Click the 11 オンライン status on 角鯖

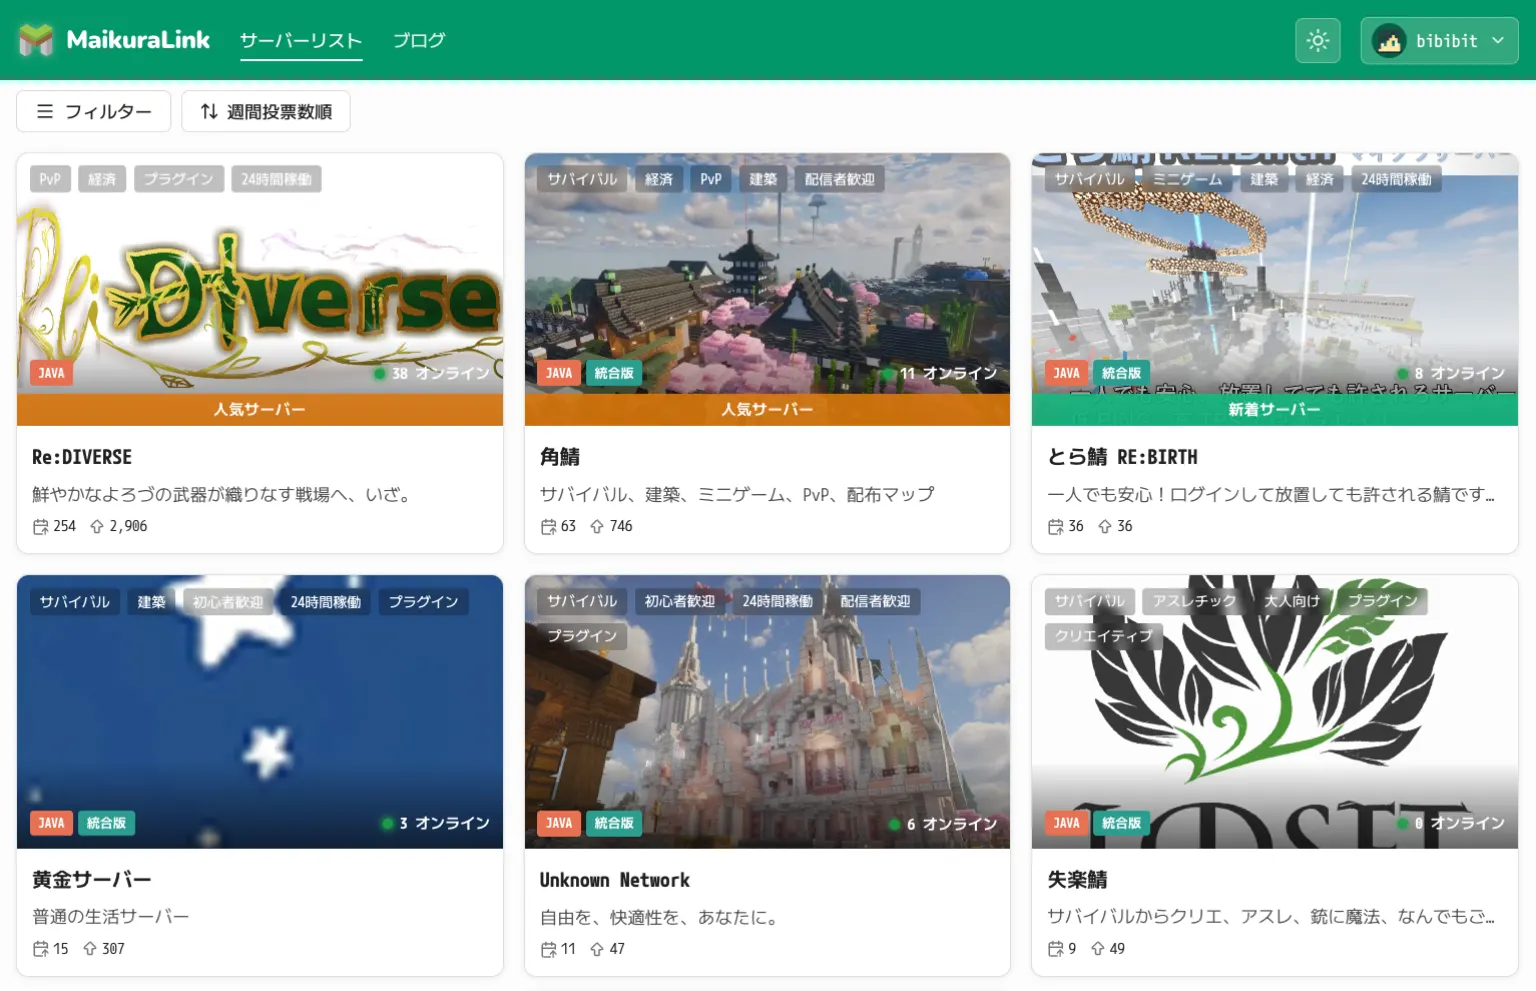940,373
